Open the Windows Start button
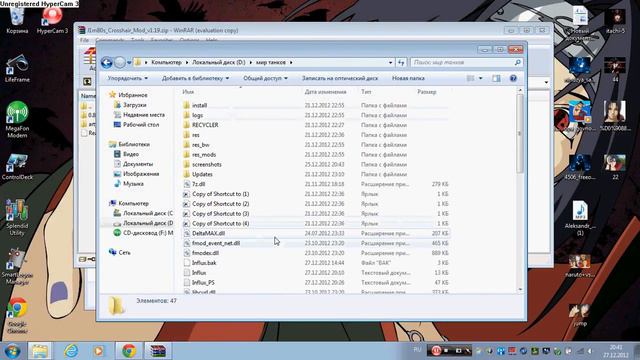 point(12,351)
